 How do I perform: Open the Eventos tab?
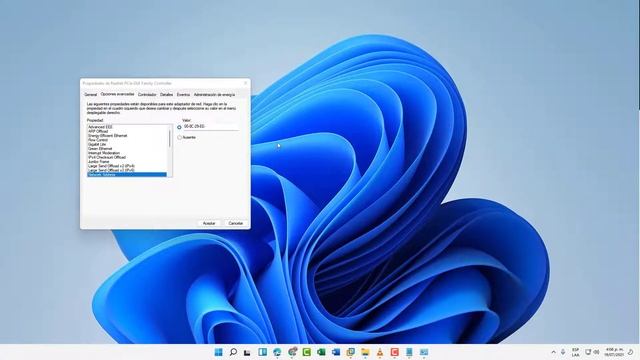click(183, 95)
